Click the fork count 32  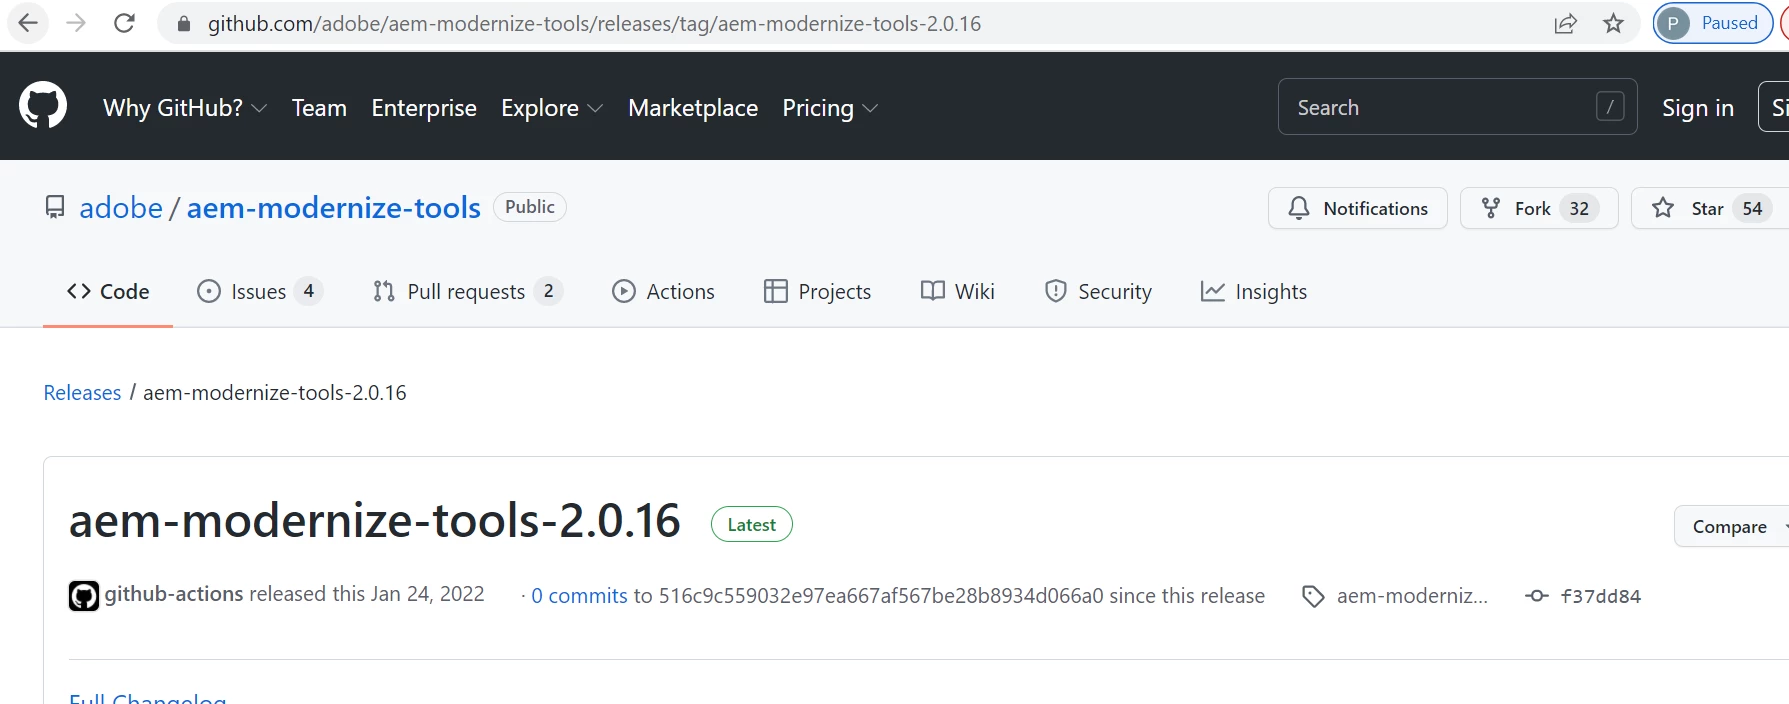(x=1579, y=208)
